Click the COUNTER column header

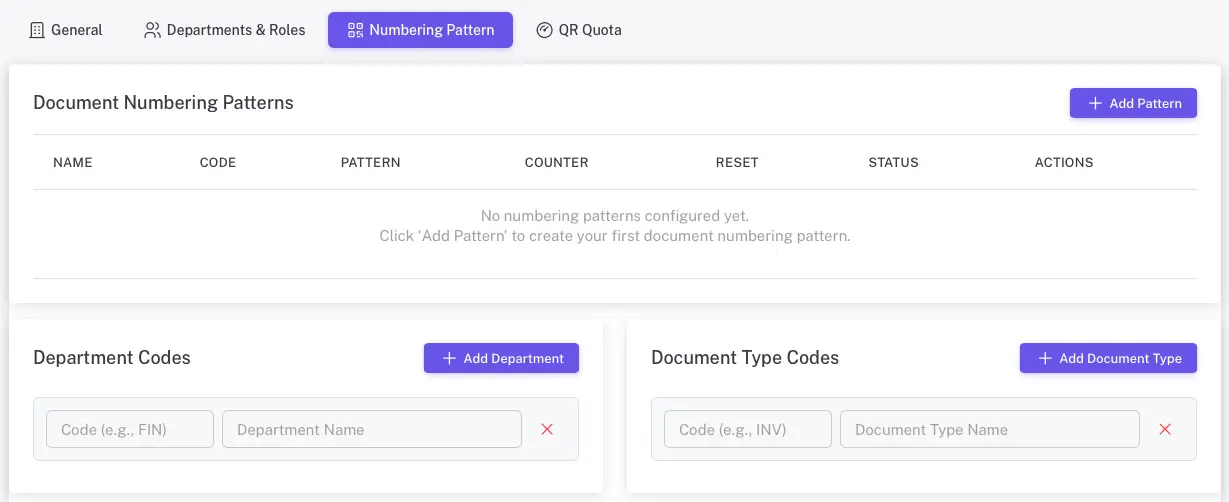point(556,162)
